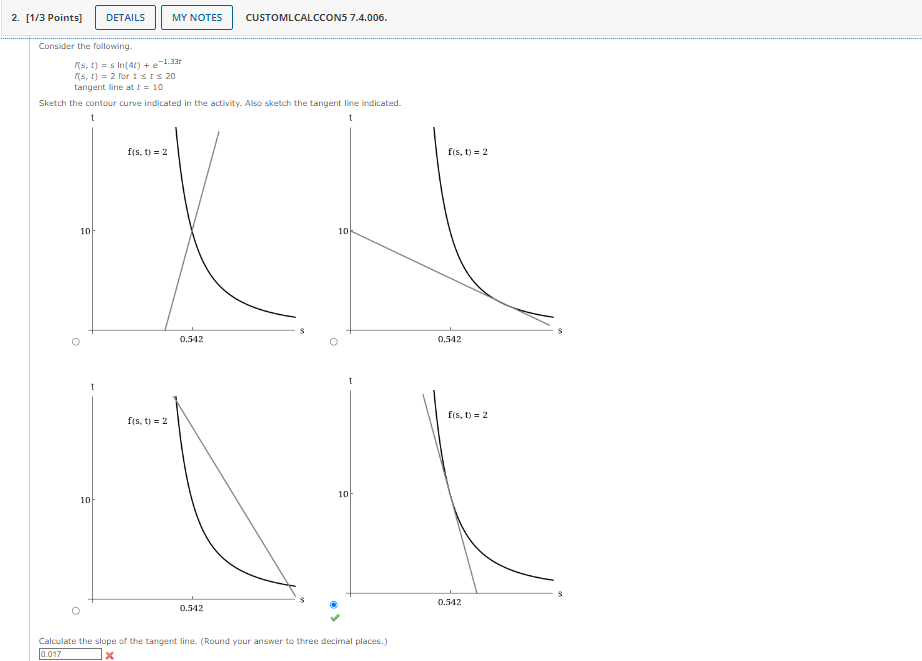Viewport: 922px width, 661px height.
Task: Click the green checkmark under the selected graph
Action: click(x=333, y=617)
